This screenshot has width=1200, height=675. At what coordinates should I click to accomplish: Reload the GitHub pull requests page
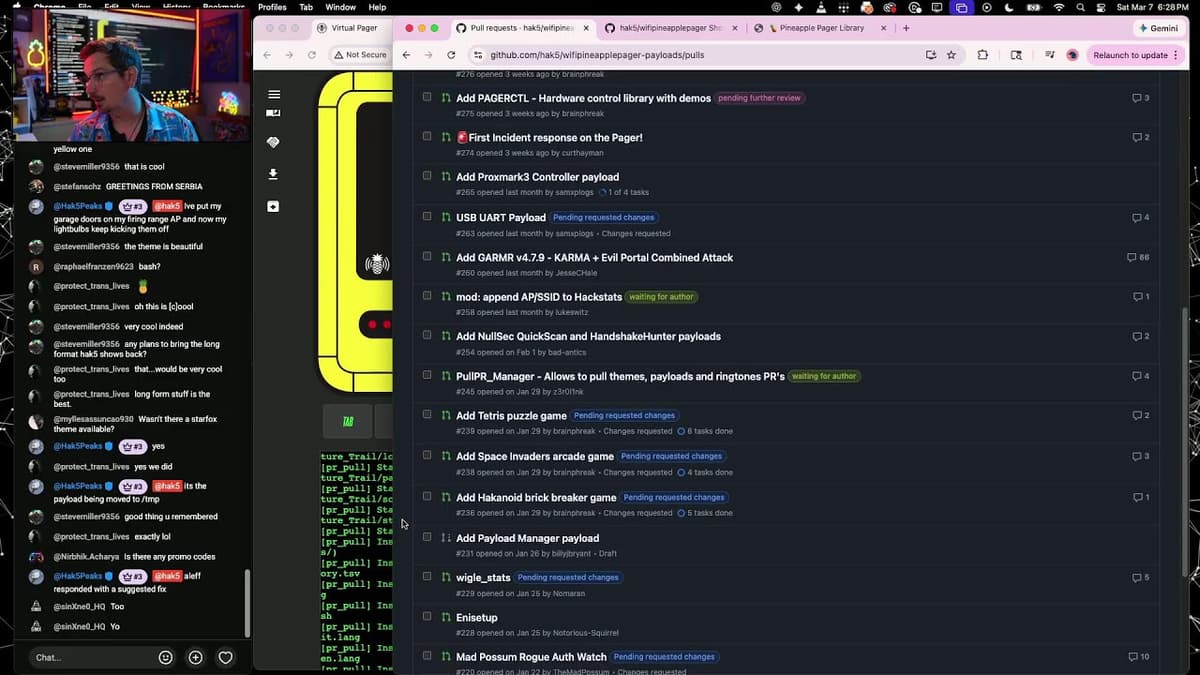pyautogui.click(x=451, y=55)
